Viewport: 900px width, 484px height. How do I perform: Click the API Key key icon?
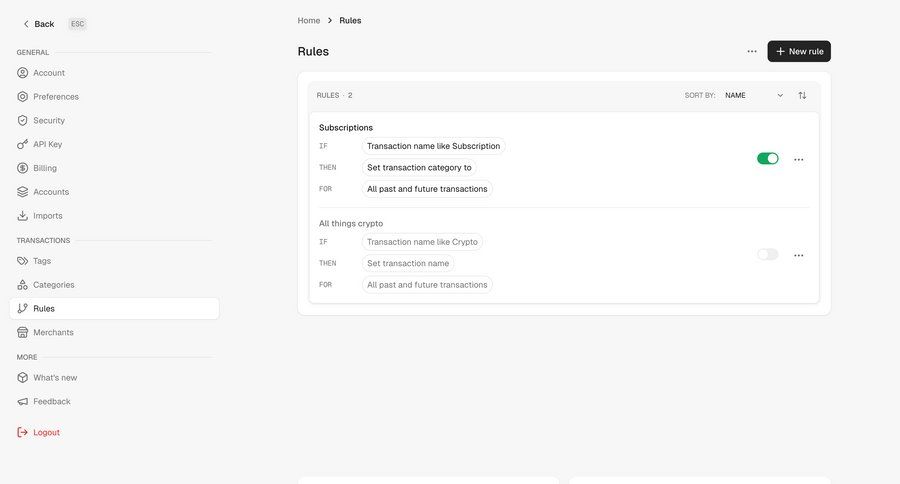coord(22,144)
